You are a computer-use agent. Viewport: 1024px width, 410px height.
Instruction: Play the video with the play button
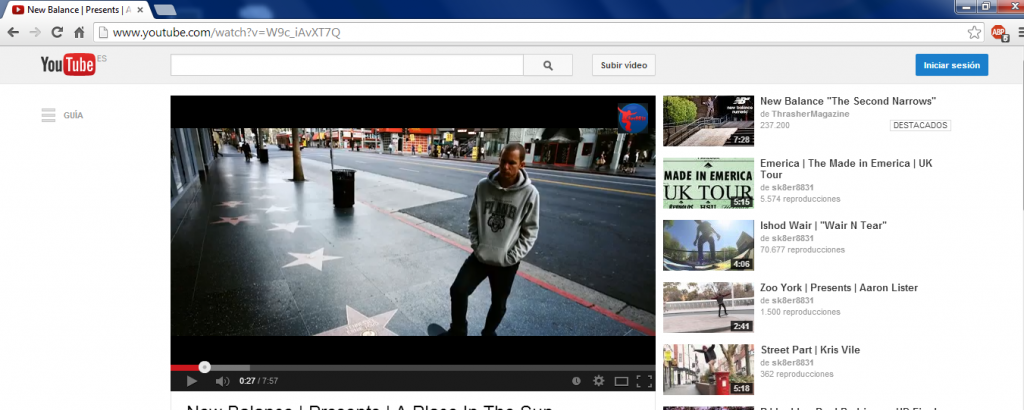[191, 381]
